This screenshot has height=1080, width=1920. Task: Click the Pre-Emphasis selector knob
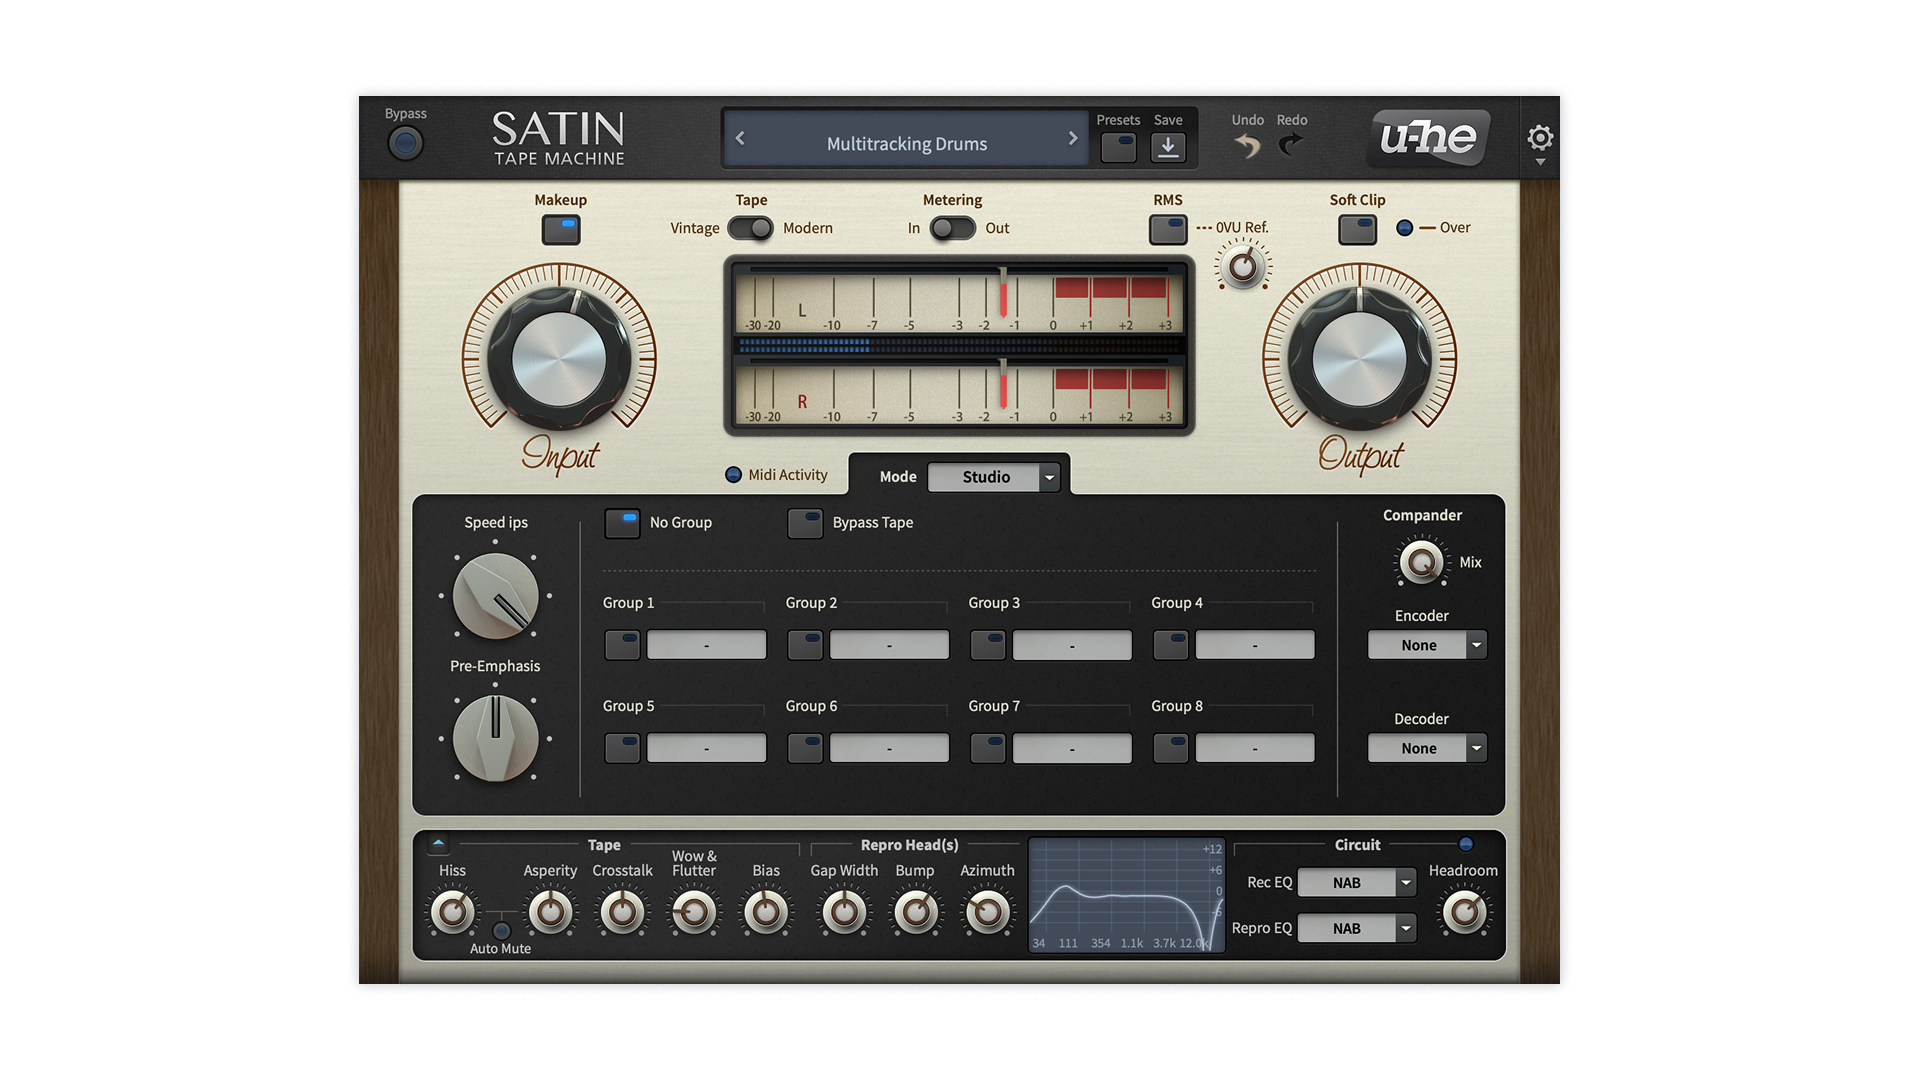pyautogui.click(x=495, y=739)
